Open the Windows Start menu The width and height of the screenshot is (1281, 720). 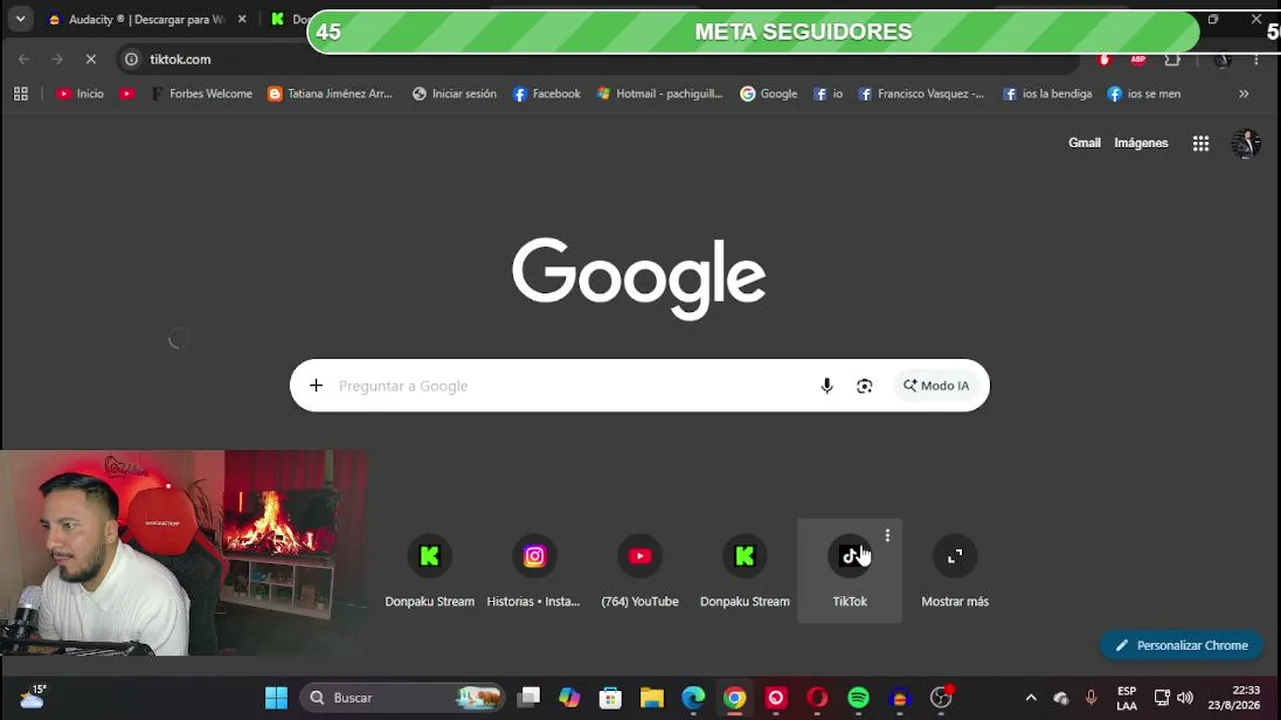click(x=276, y=698)
